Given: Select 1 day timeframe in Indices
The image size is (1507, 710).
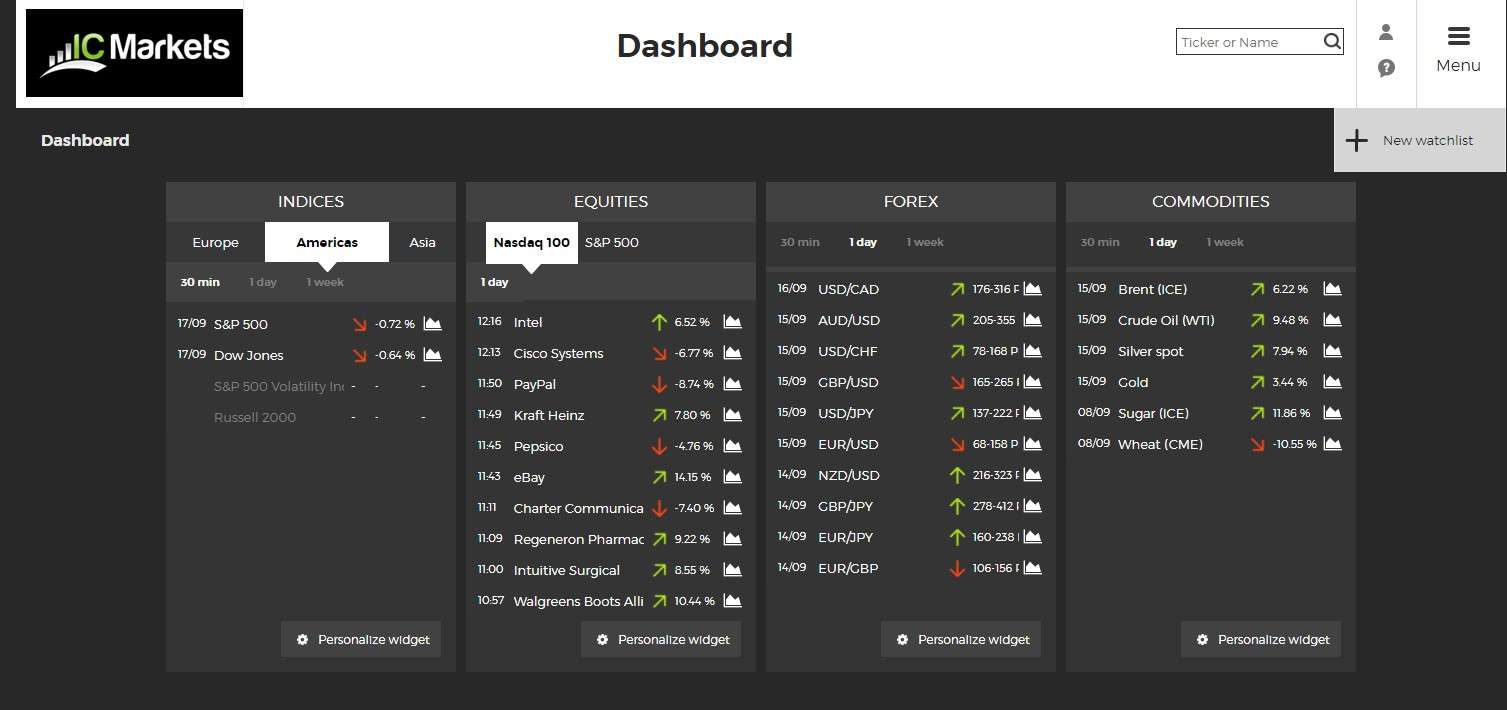Looking at the screenshot, I should [x=263, y=282].
